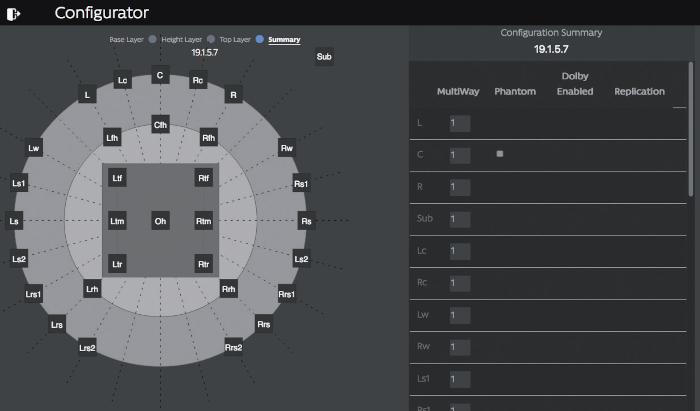
Task: Select the Base Layer radio button
Action: pyautogui.click(x=152, y=40)
